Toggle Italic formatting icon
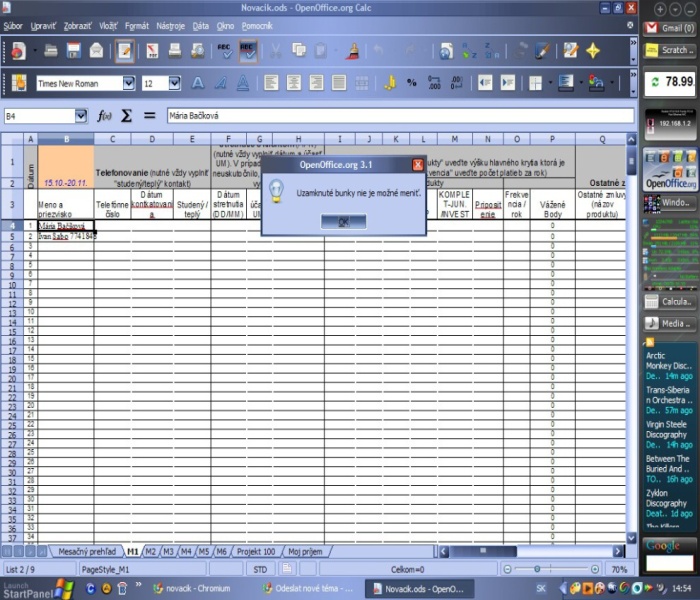Screen dimensions: 700x600 pyautogui.click(x=221, y=83)
